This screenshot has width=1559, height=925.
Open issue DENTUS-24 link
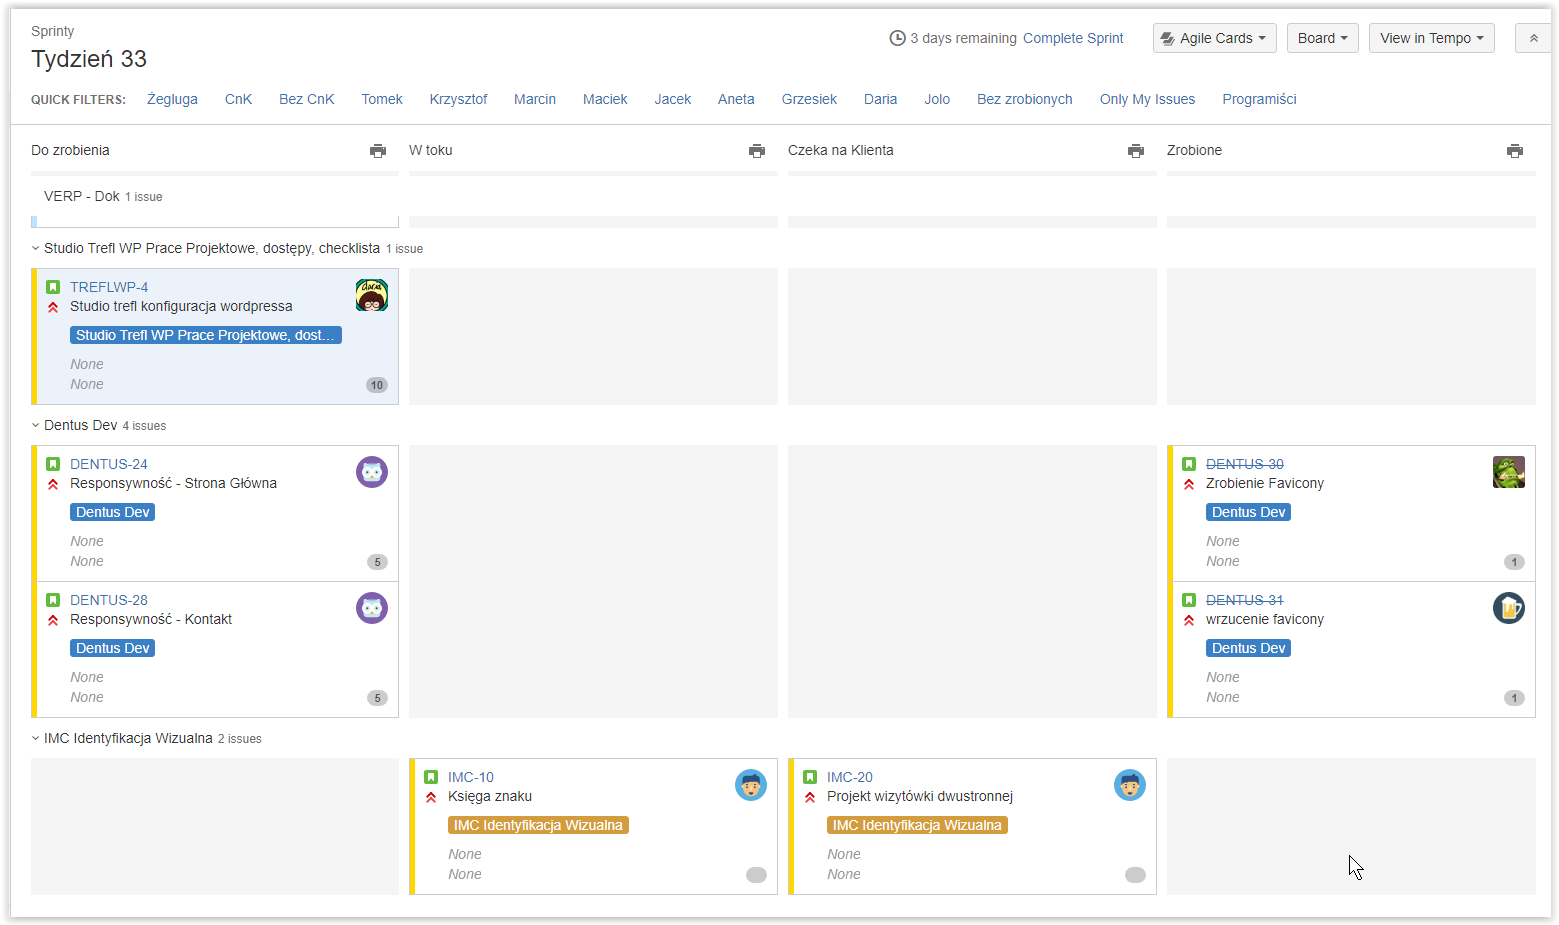coord(109,464)
